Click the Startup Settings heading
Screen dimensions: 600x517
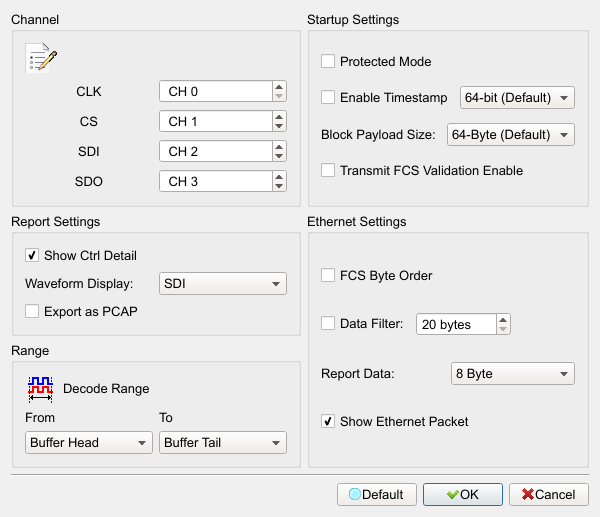tap(353, 20)
